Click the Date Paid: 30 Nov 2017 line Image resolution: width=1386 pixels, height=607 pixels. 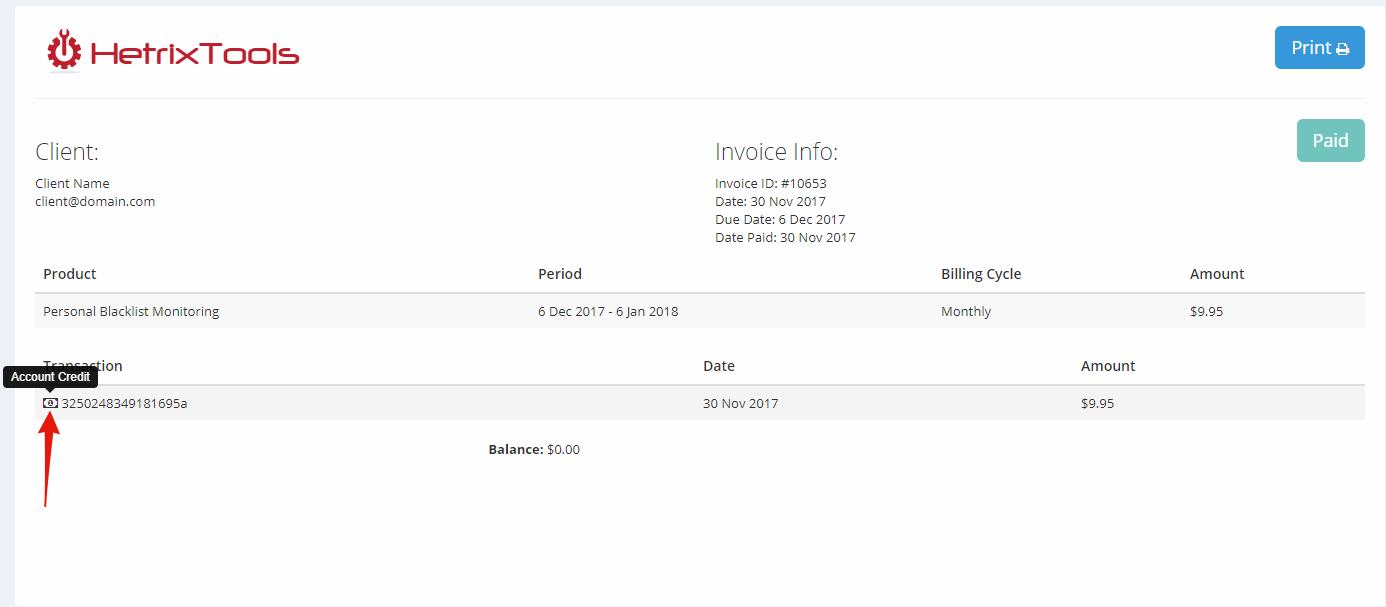(x=785, y=237)
